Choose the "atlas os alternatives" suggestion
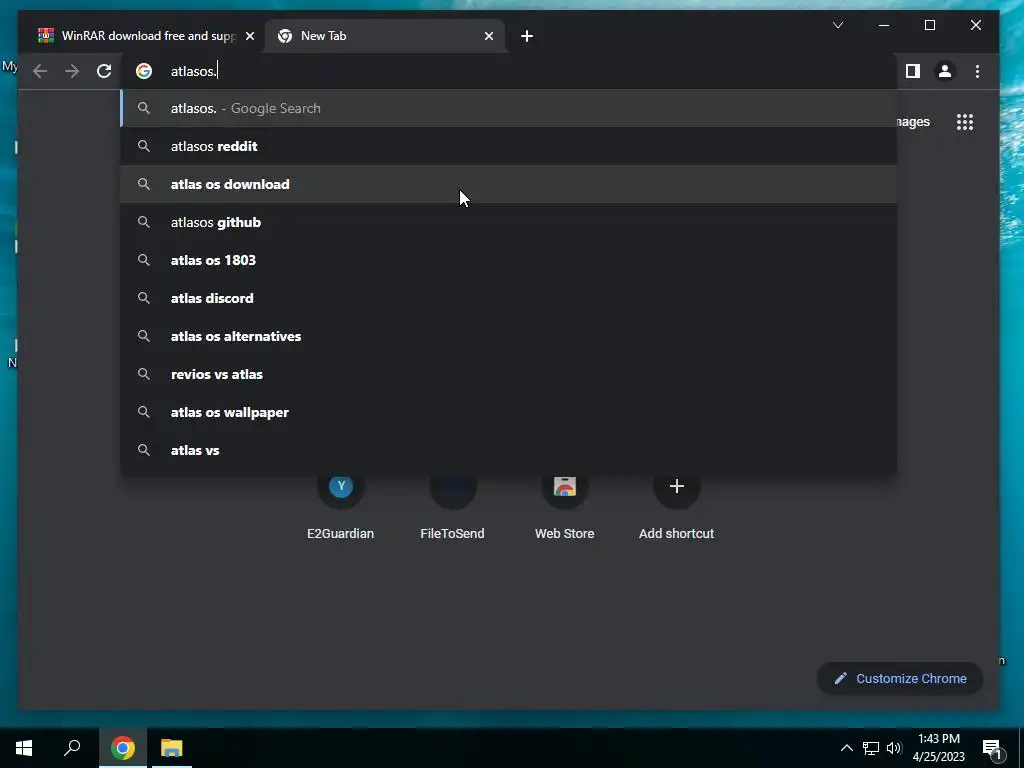 pos(509,336)
